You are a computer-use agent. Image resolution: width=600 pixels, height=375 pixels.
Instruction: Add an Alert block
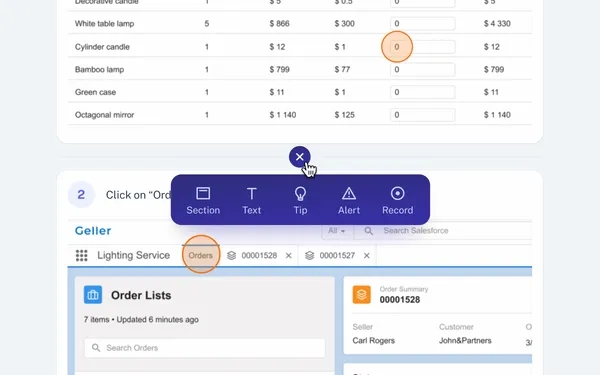pos(349,201)
